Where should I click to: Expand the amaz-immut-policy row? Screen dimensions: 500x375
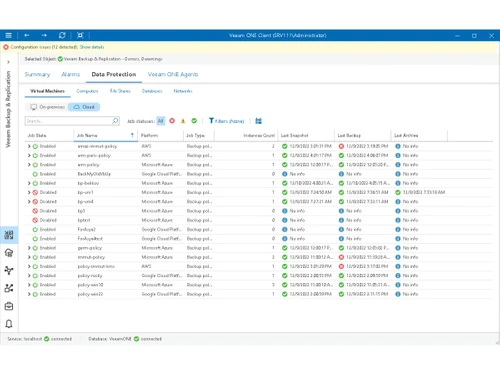pos(29,146)
